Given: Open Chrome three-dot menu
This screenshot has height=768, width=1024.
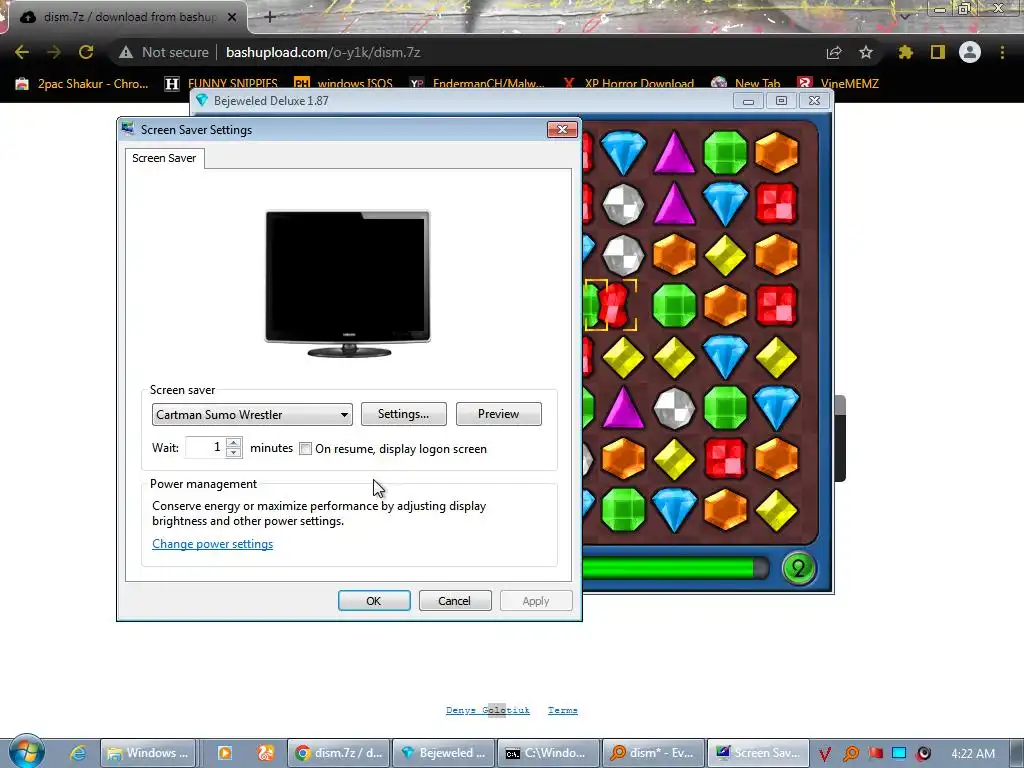Looking at the screenshot, I should pyautogui.click(x=1002, y=52).
